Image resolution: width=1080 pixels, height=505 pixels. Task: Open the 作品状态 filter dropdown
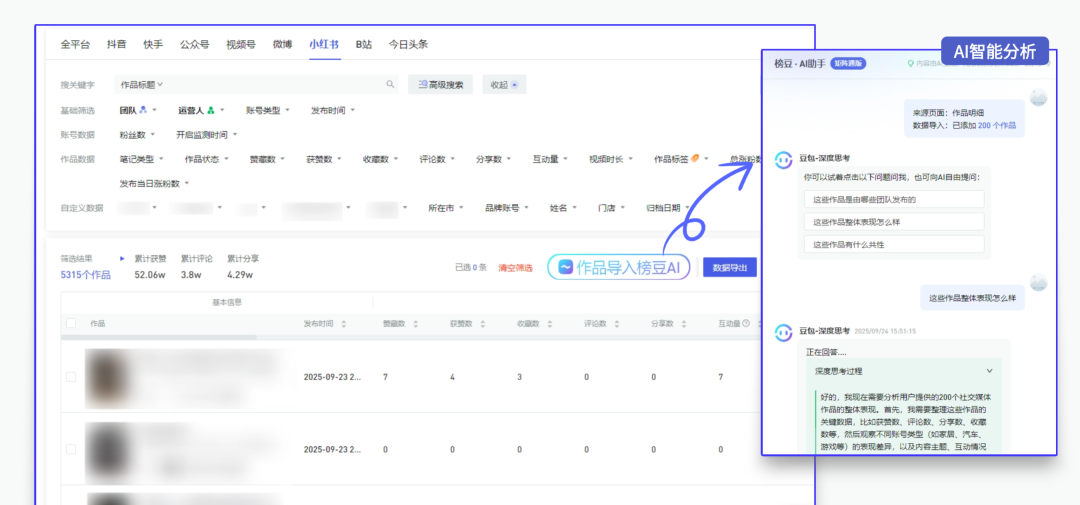[206, 158]
